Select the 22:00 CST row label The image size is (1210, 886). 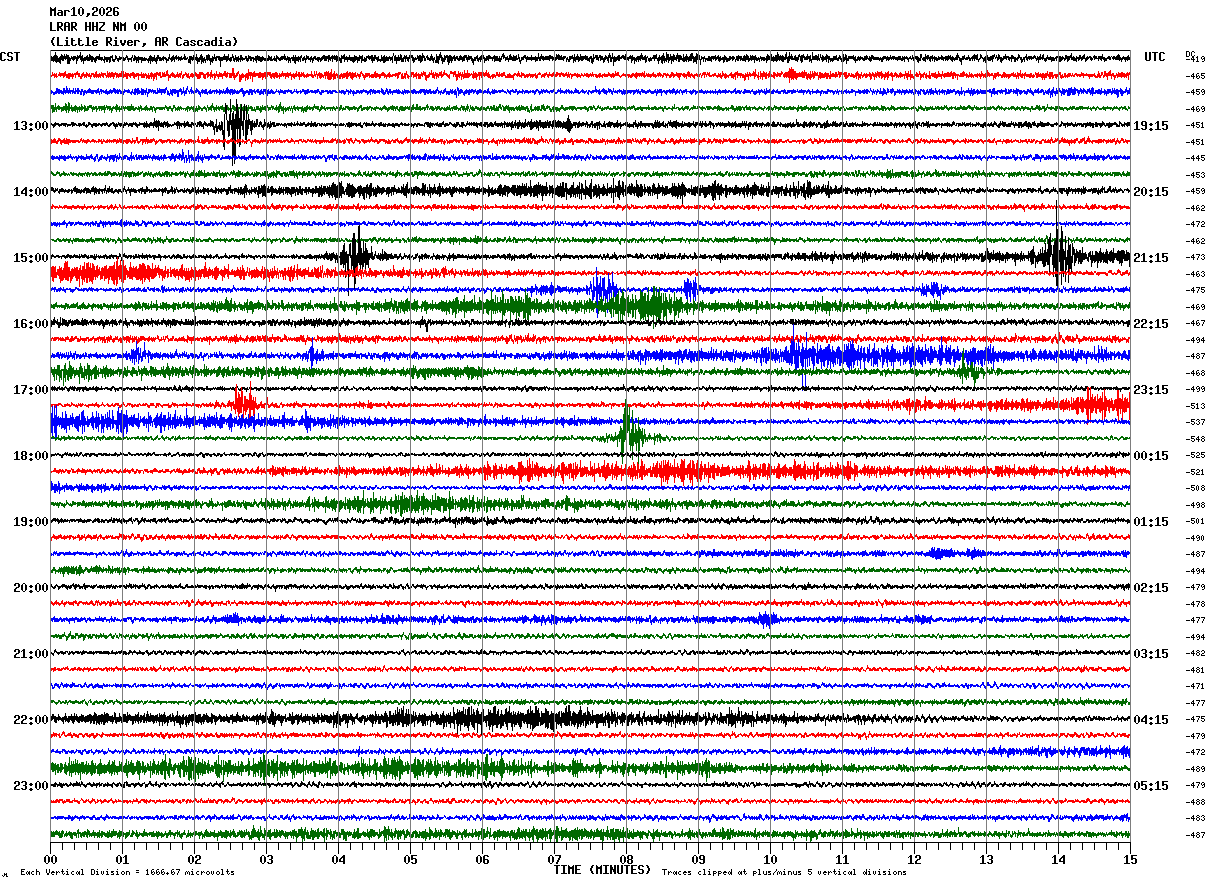[x=30, y=720]
